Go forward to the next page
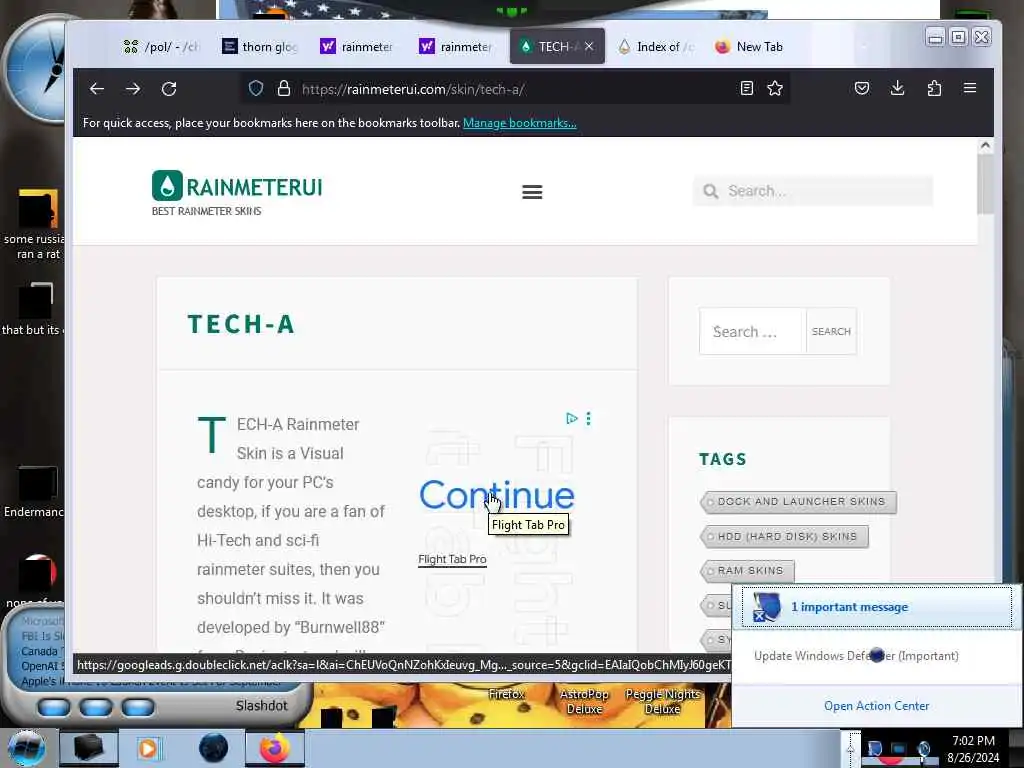Viewport: 1024px width, 768px height. point(133,89)
